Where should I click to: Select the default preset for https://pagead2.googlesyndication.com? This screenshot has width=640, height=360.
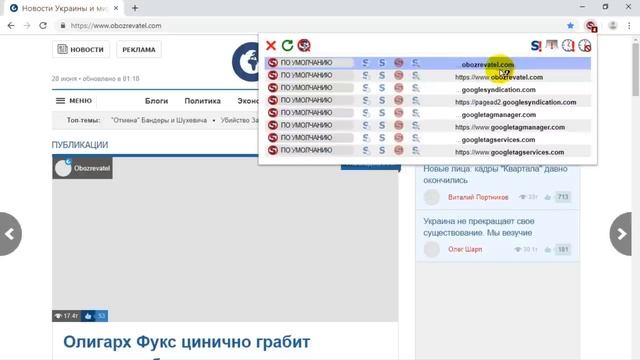pyautogui.click(x=310, y=100)
